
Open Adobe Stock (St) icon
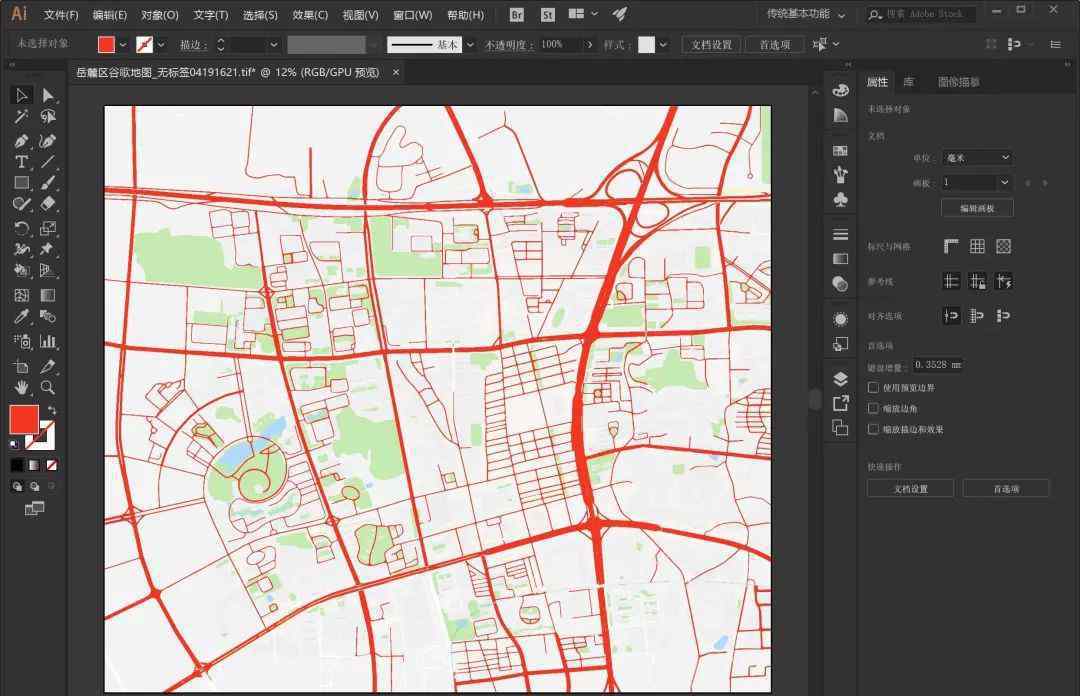point(548,14)
